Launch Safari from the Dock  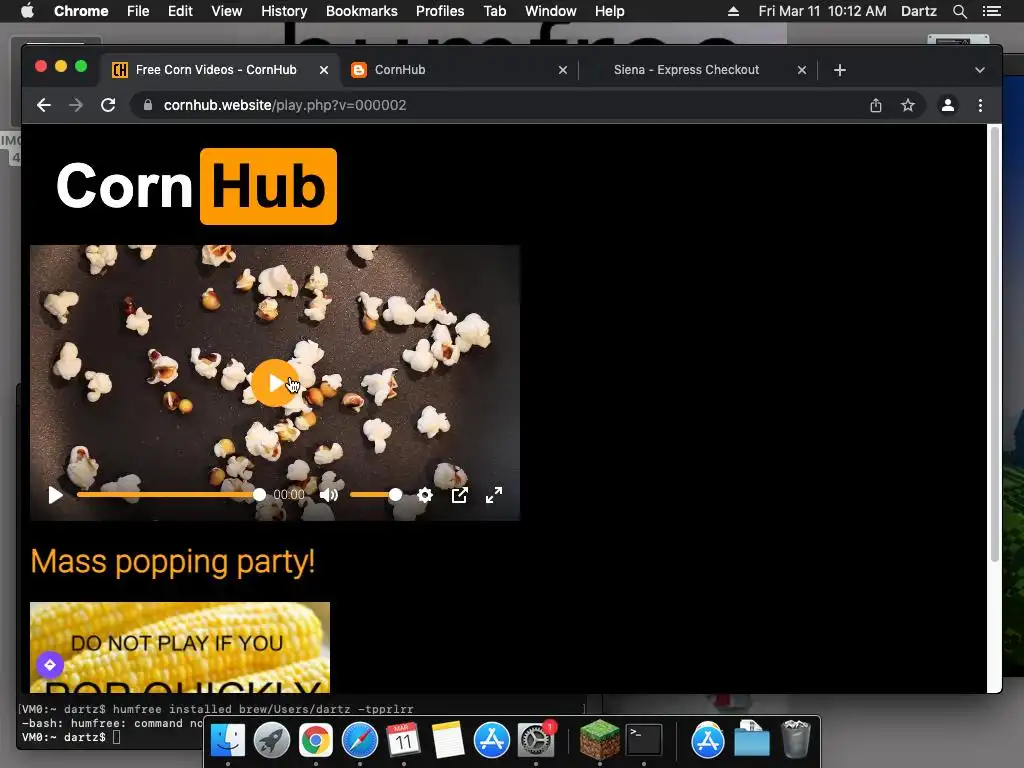360,741
